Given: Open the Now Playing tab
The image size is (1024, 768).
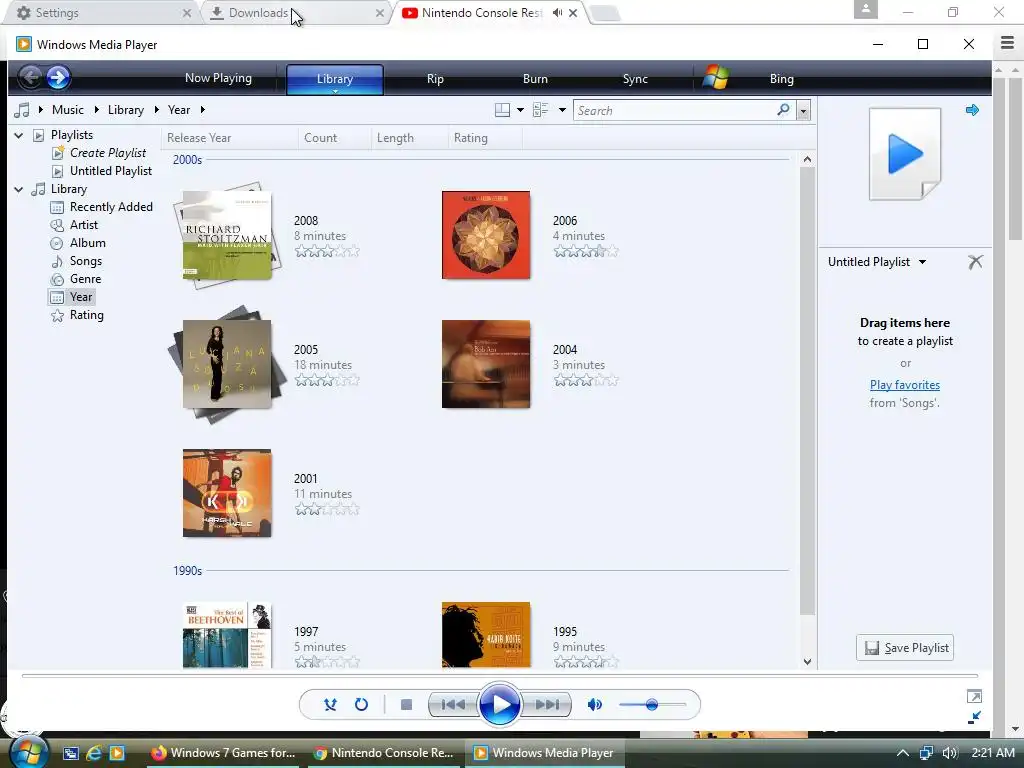Looking at the screenshot, I should [218, 78].
